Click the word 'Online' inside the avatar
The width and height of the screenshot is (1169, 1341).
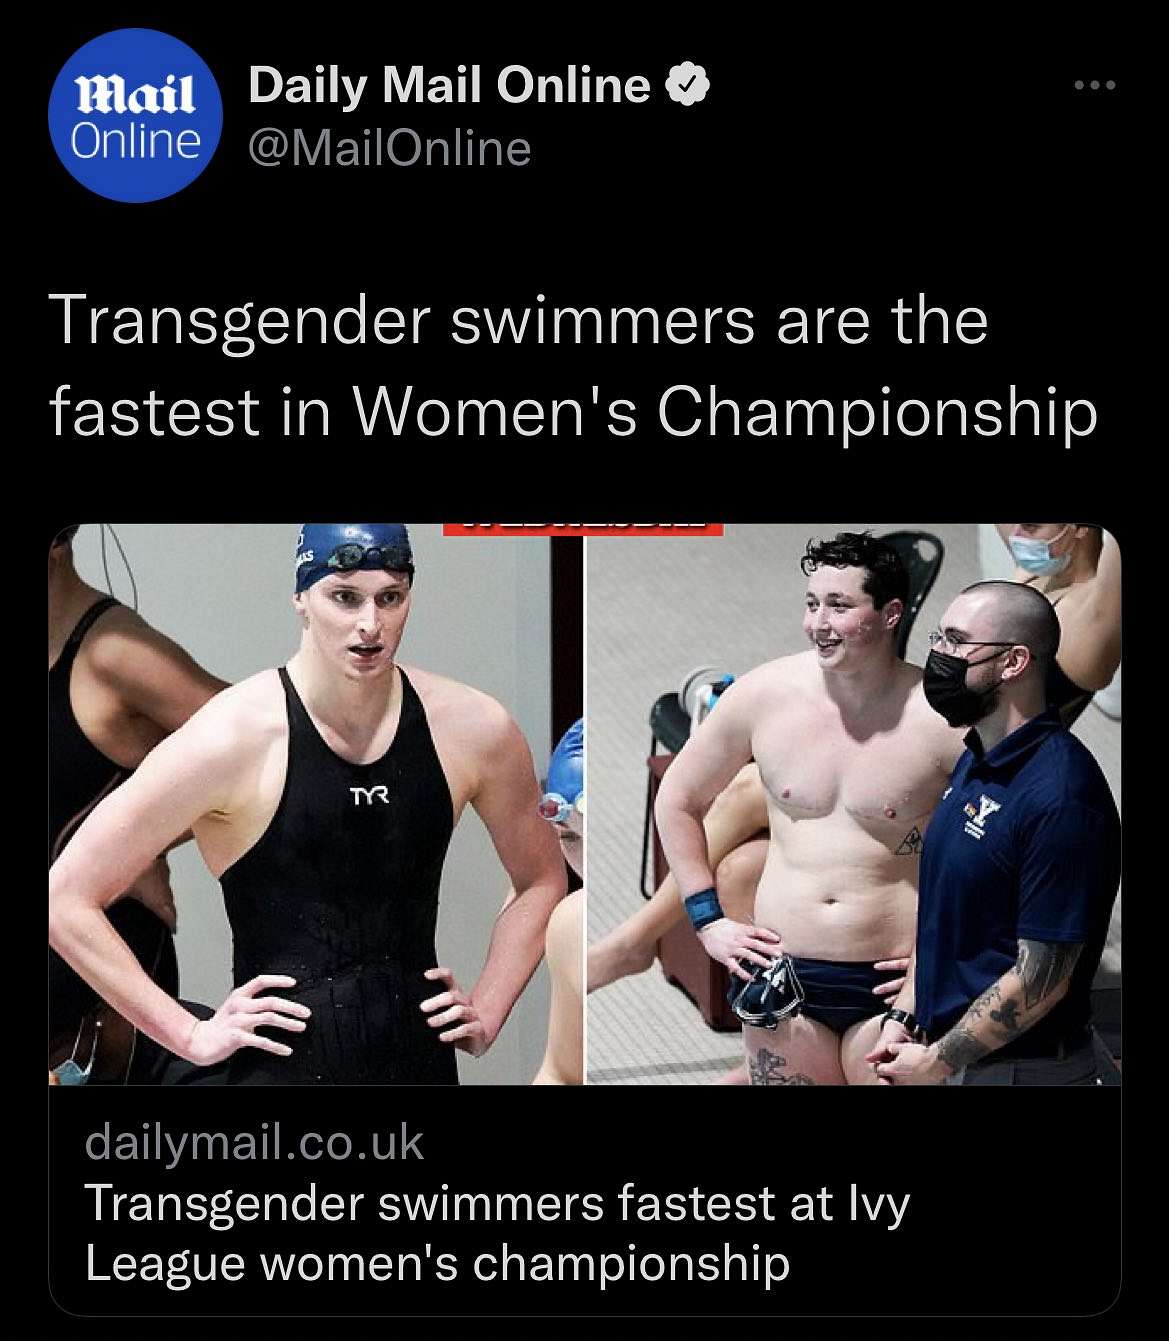pyautogui.click(x=135, y=142)
